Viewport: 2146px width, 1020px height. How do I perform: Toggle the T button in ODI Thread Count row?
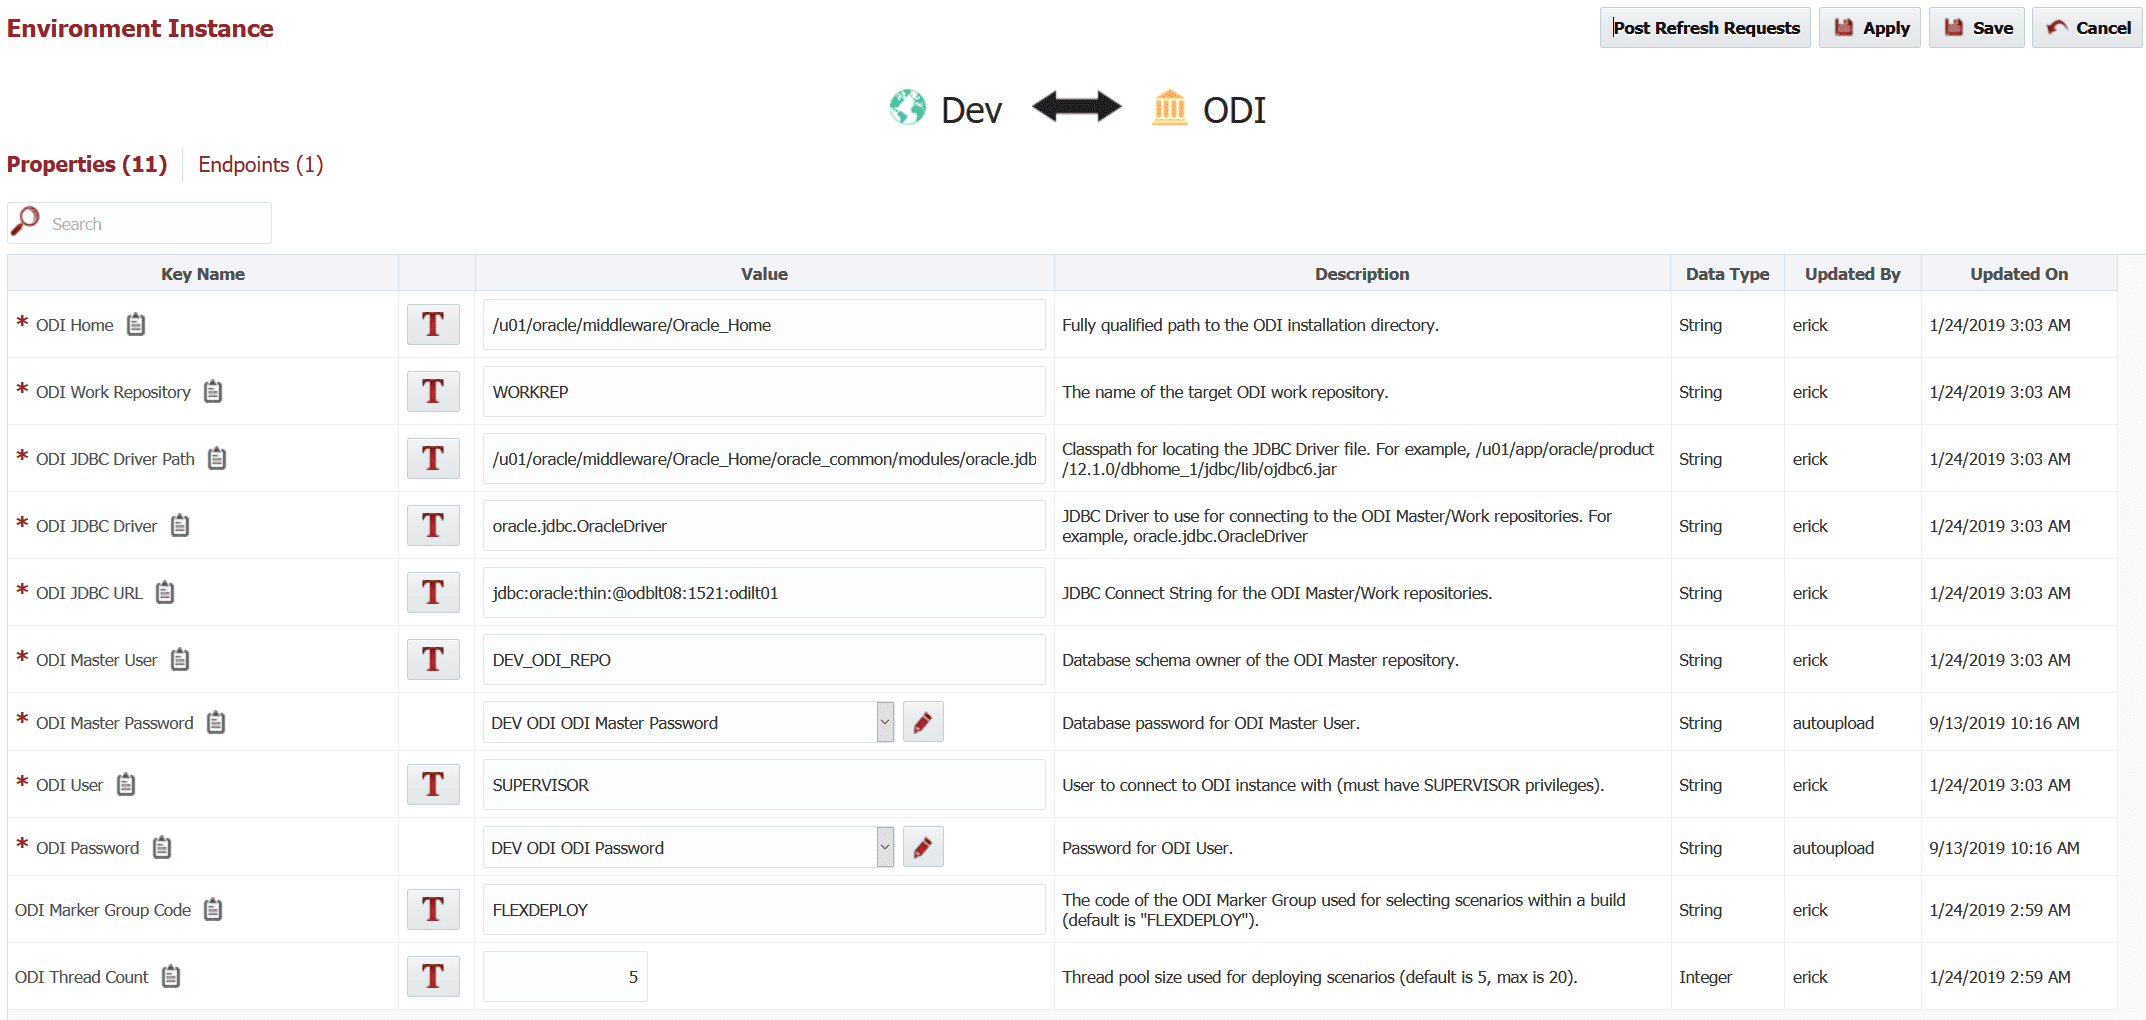(x=433, y=977)
